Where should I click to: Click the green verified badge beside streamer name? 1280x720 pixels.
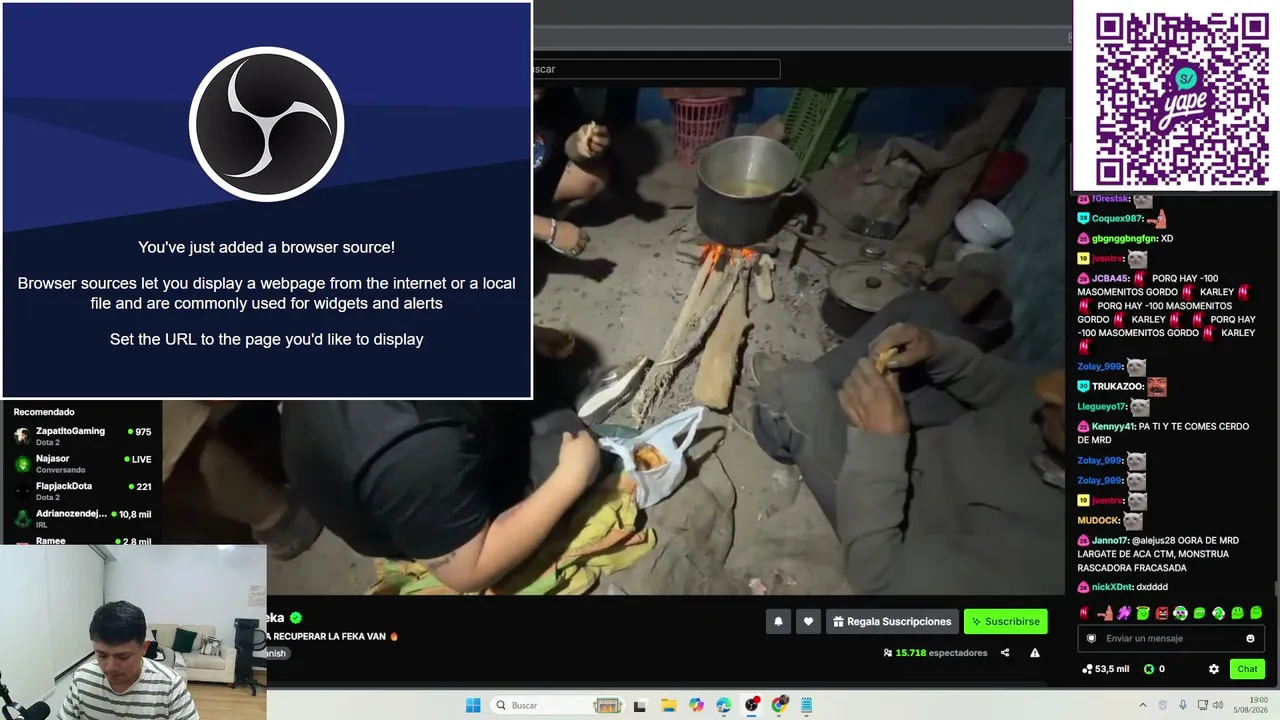point(296,618)
